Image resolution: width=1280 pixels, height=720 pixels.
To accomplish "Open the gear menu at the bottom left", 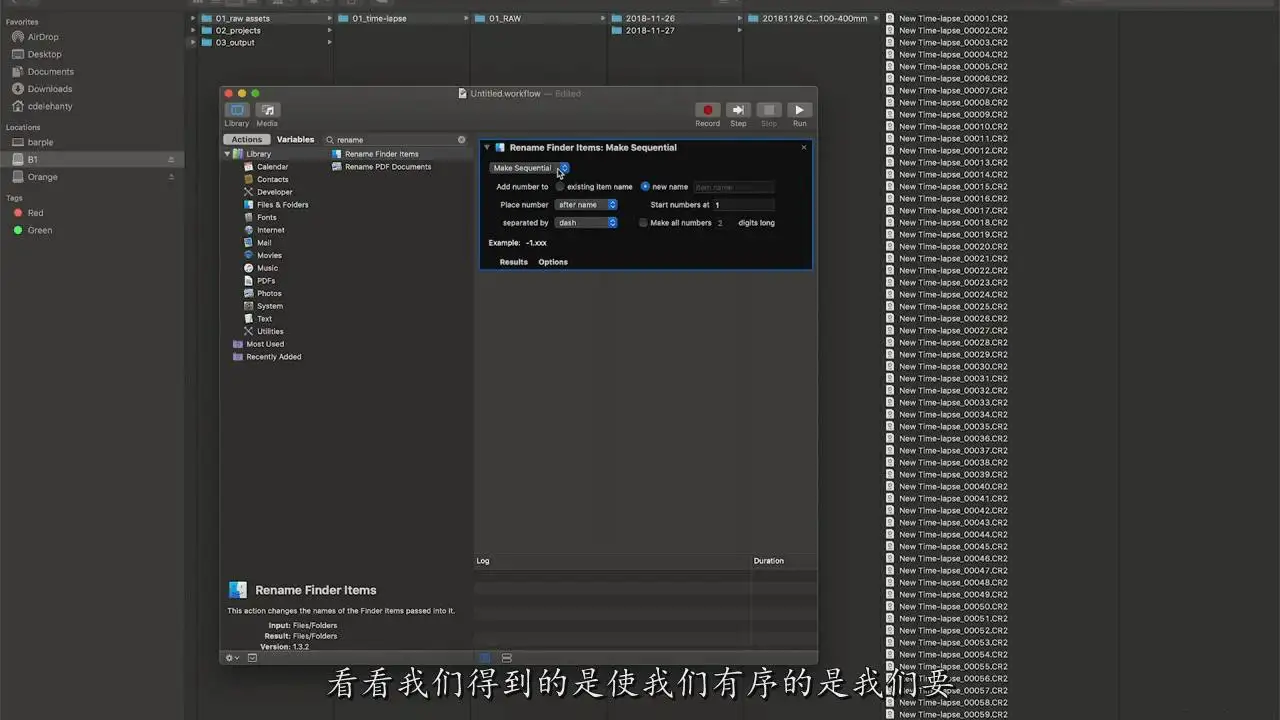I will (233, 658).
